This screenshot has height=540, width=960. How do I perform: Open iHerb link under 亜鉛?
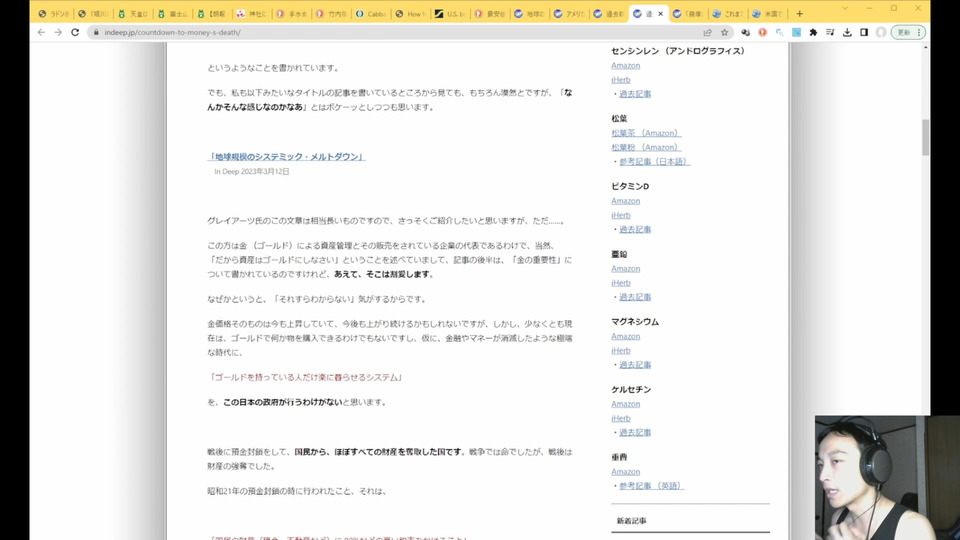coord(620,283)
